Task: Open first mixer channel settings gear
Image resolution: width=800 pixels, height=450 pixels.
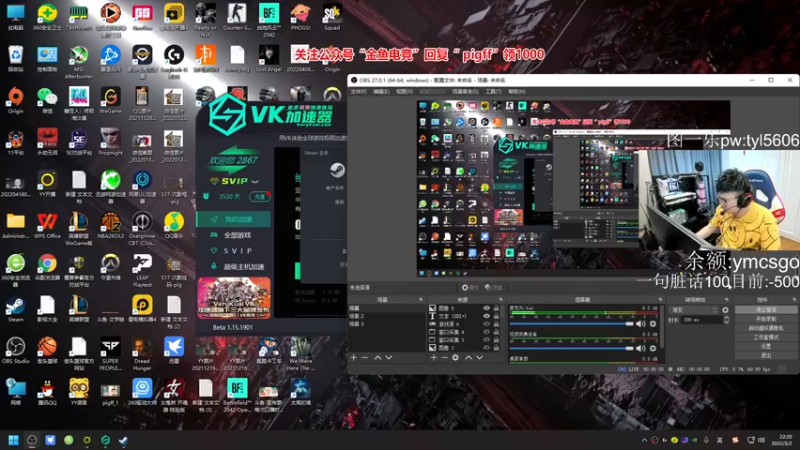Action: [x=653, y=323]
